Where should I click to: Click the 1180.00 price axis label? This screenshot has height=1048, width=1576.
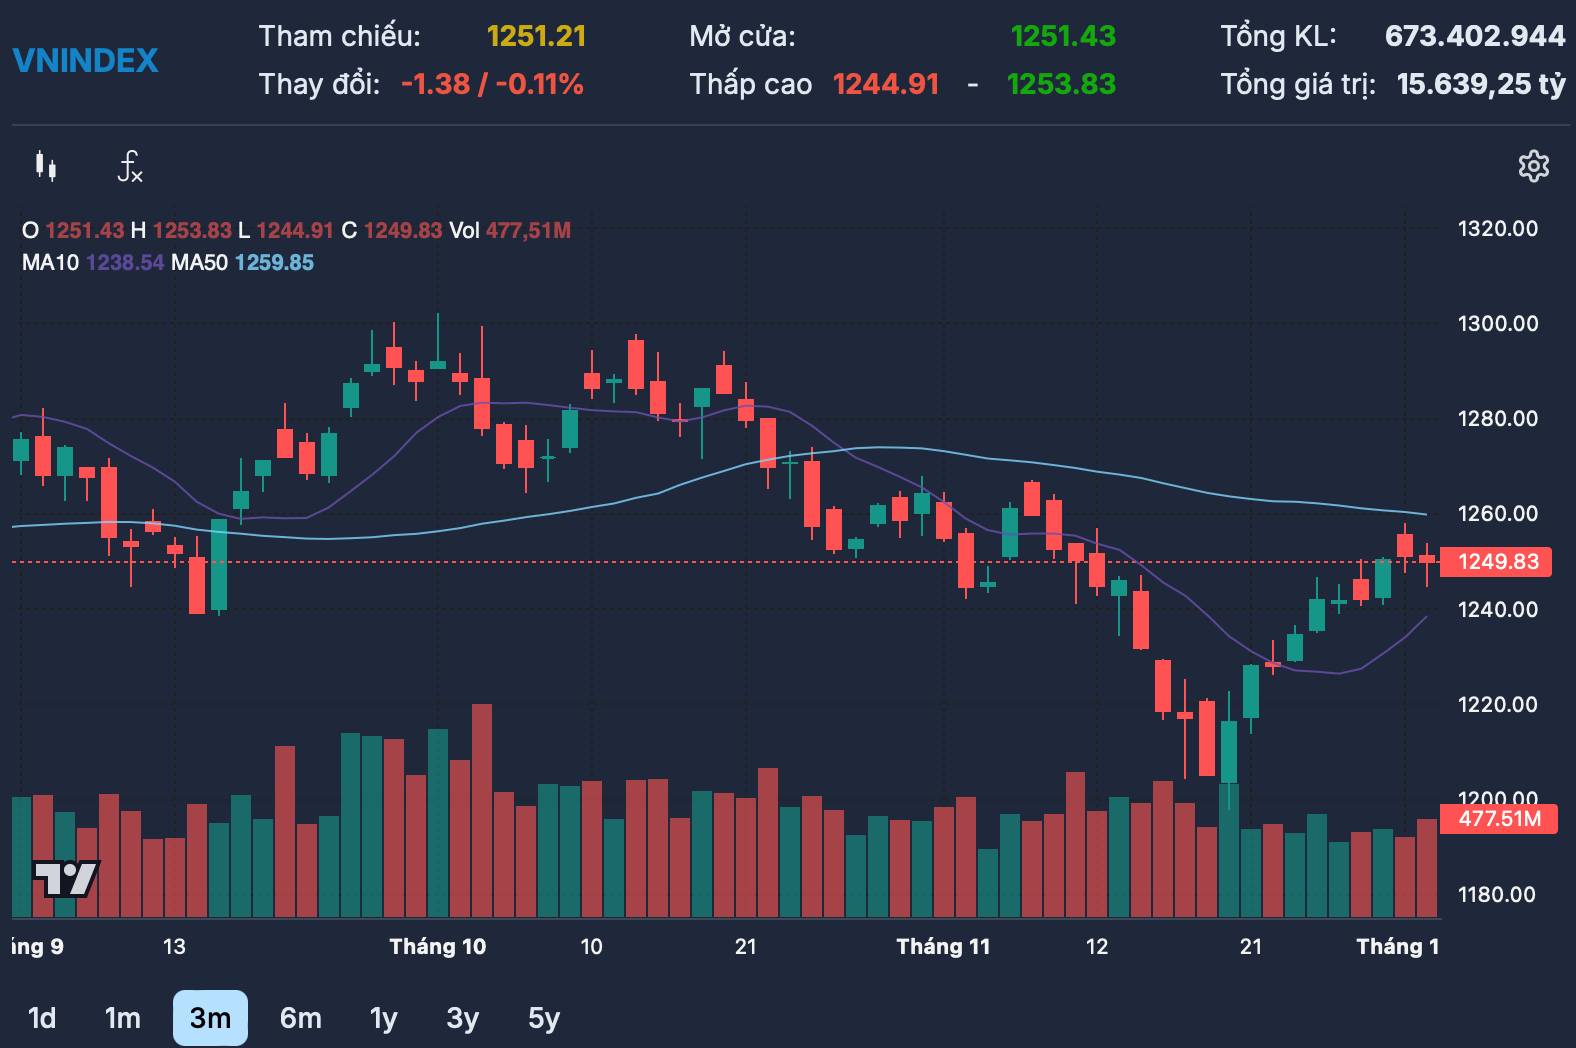(x=1497, y=895)
